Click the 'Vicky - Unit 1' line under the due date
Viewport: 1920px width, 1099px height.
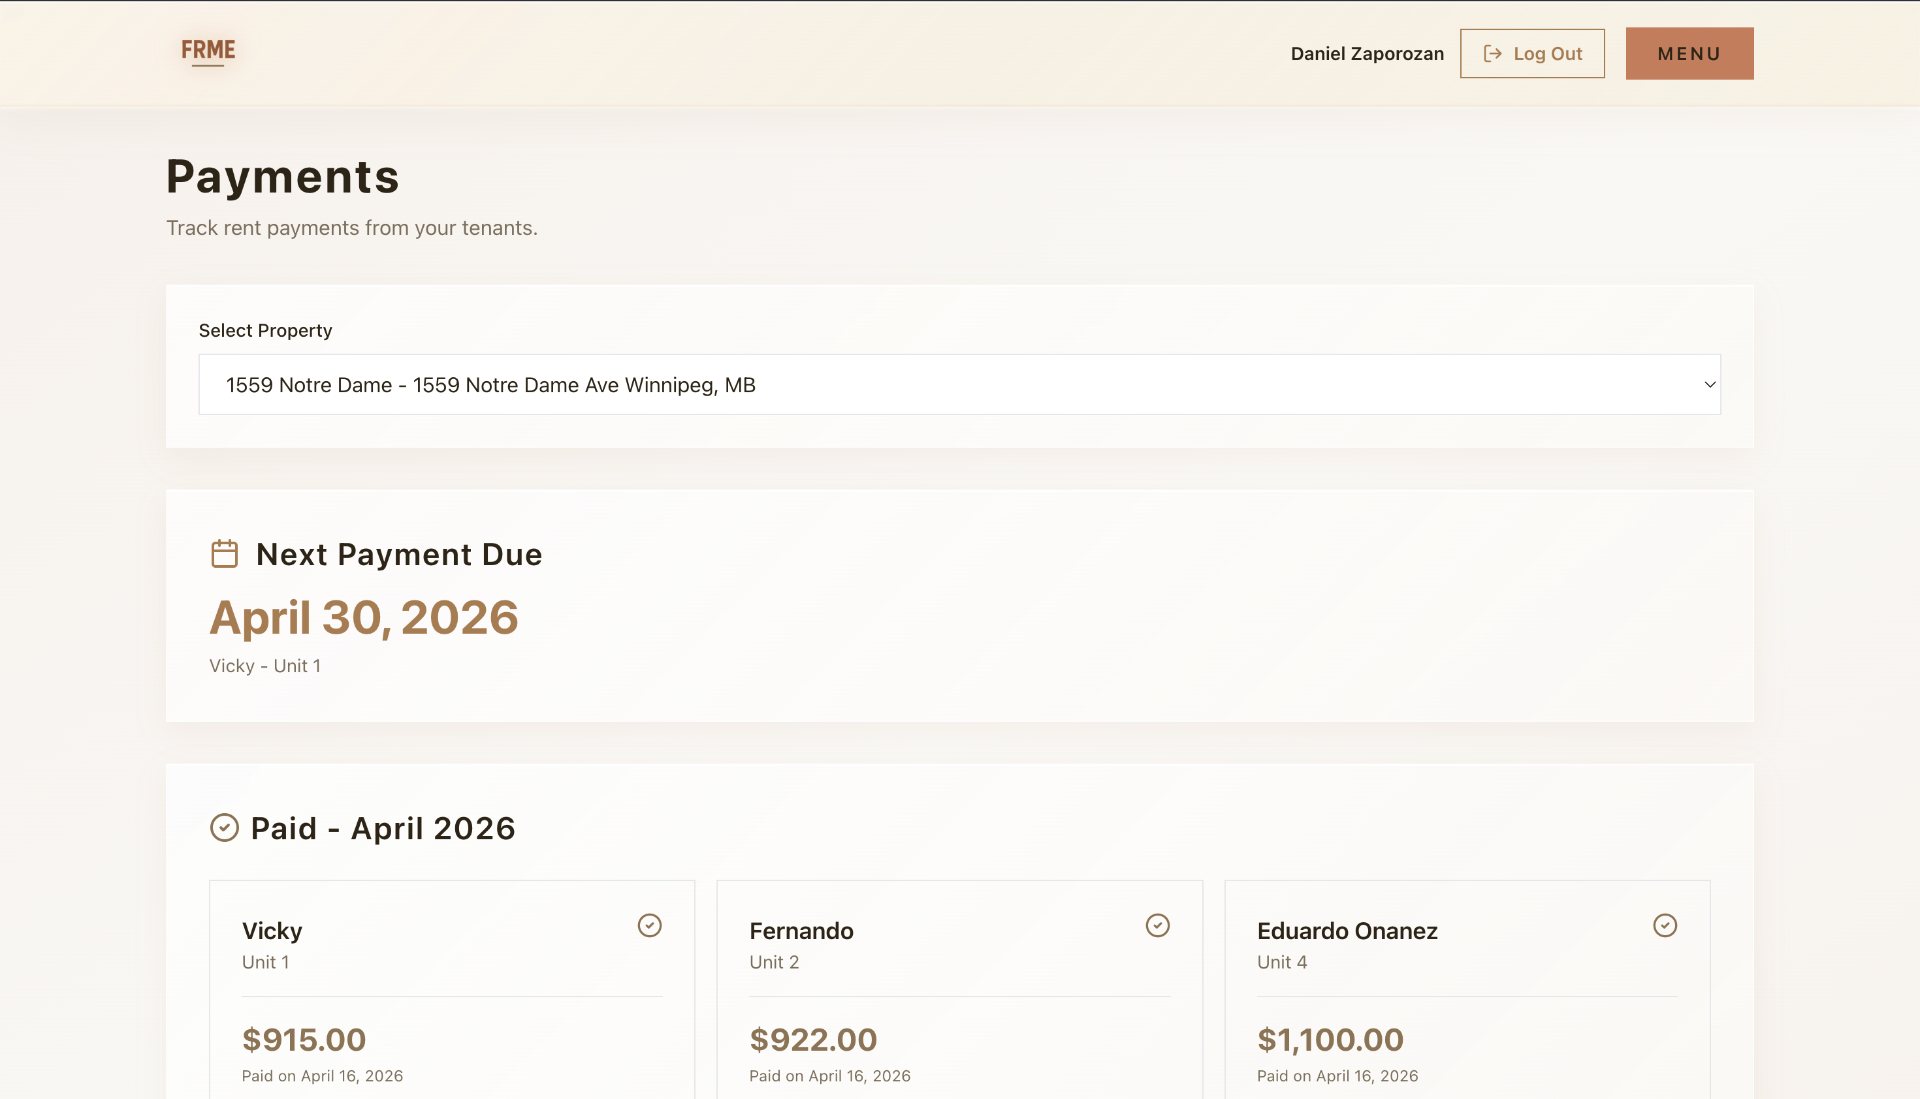tap(265, 666)
